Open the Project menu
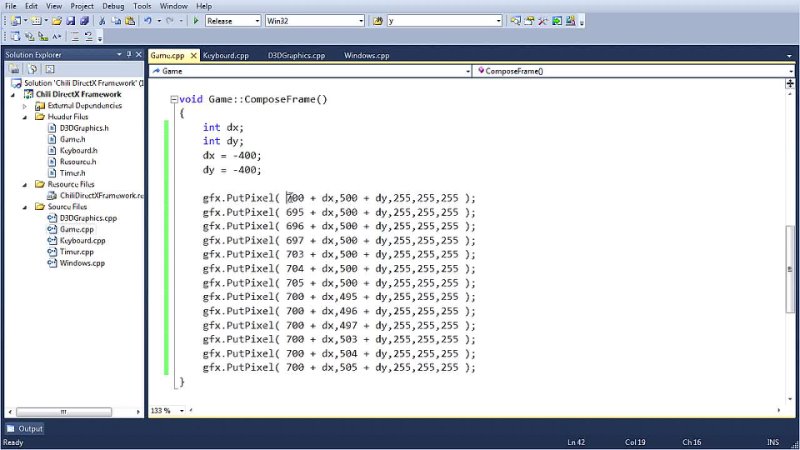Screen dimensions: 800x450 (x=82, y=6)
